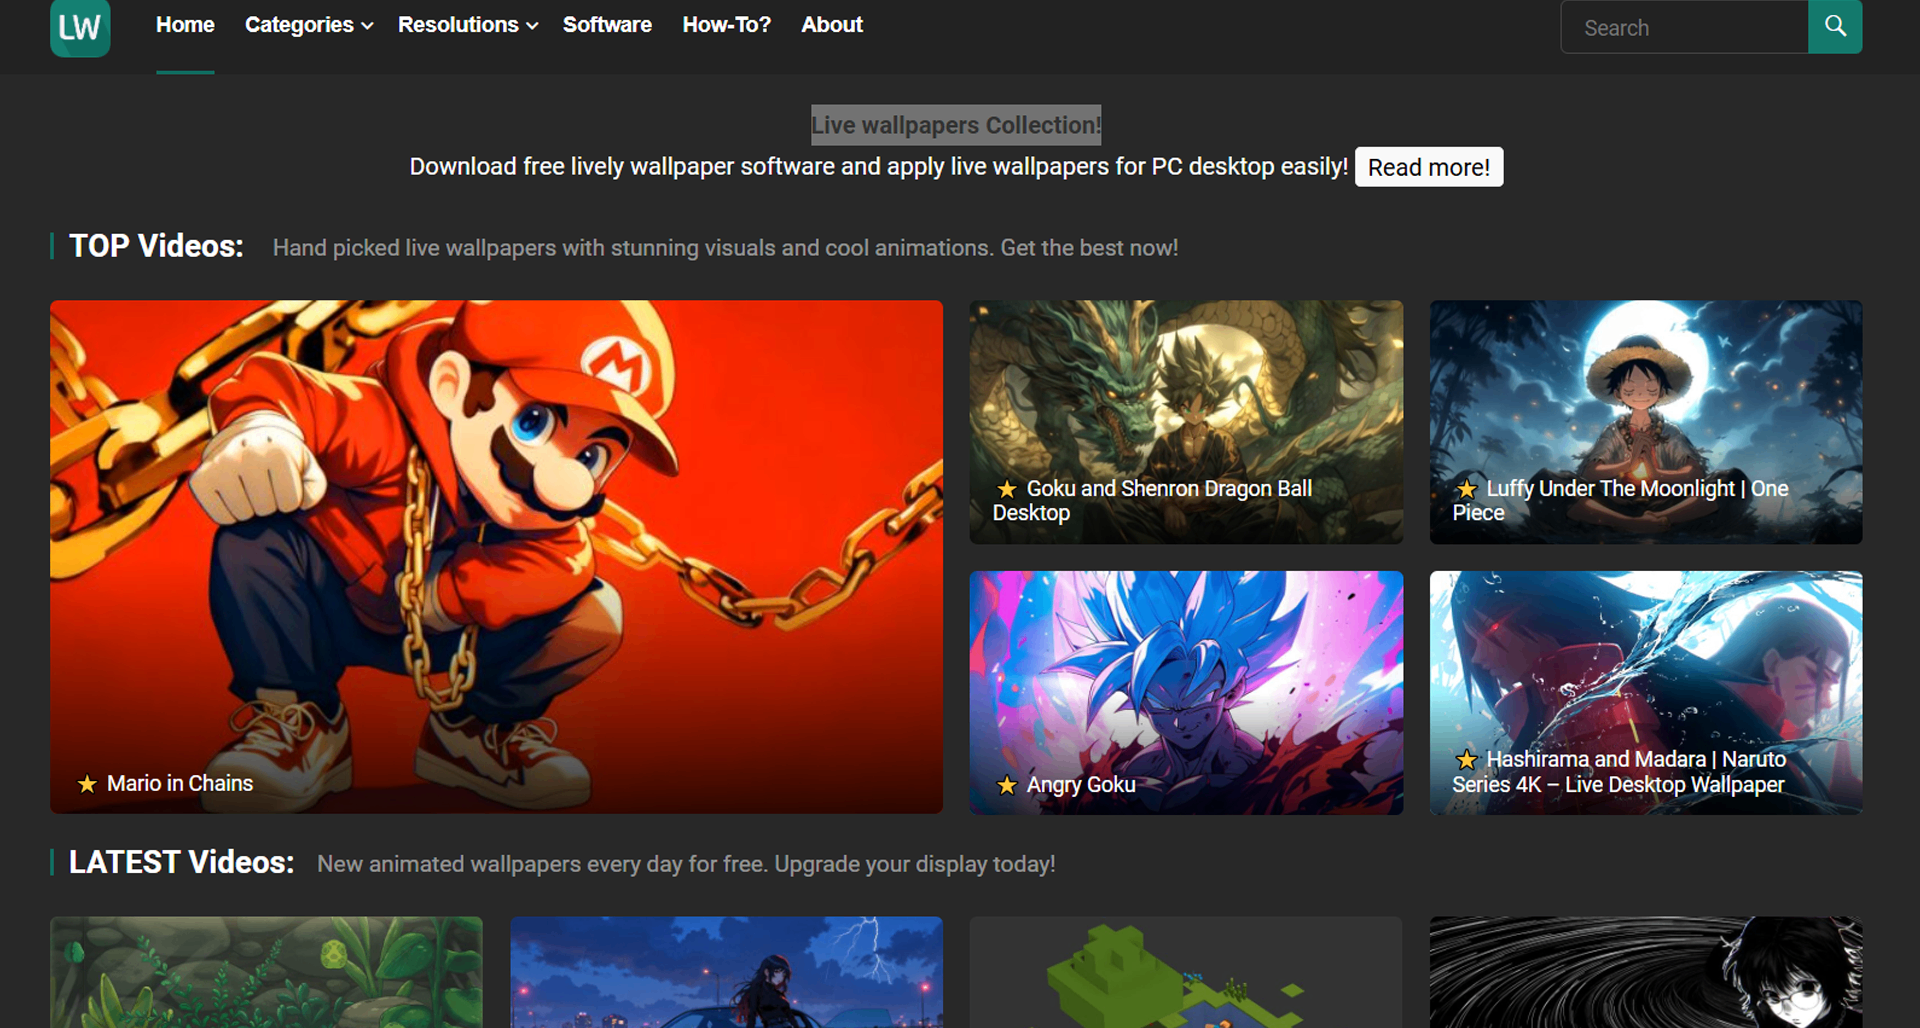Focus the Search input field
Viewport: 1920px width, 1028px height.
coord(1685,27)
